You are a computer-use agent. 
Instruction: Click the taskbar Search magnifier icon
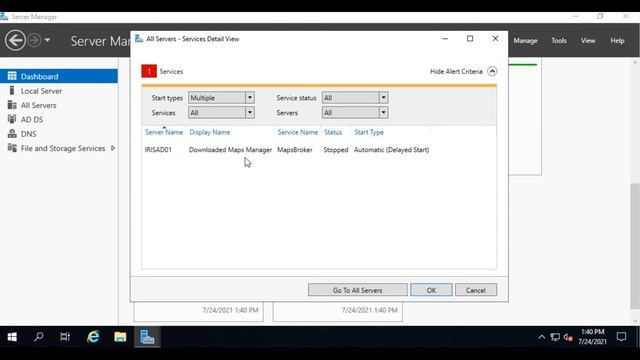(39, 337)
